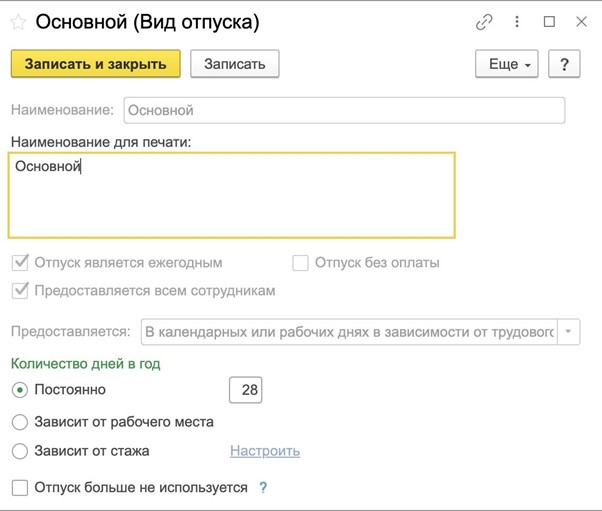Select 'Зависит от рабочего места' radio option

click(19, 422)
